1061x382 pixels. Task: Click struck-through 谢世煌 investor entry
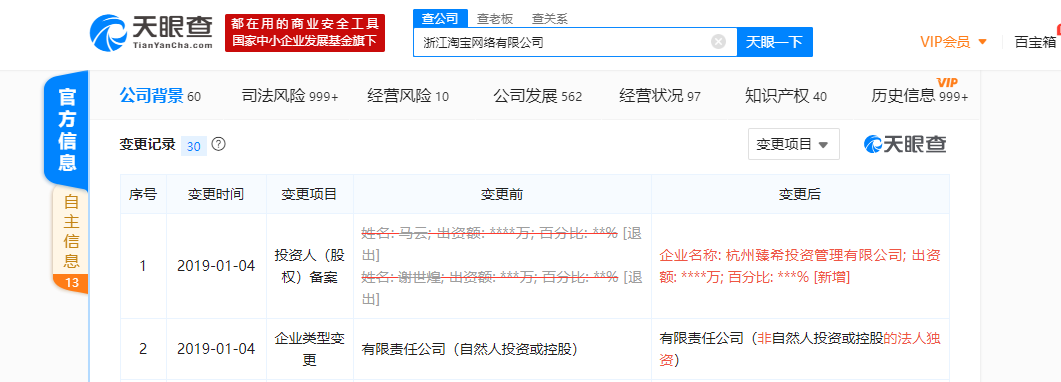click(501, 287)
